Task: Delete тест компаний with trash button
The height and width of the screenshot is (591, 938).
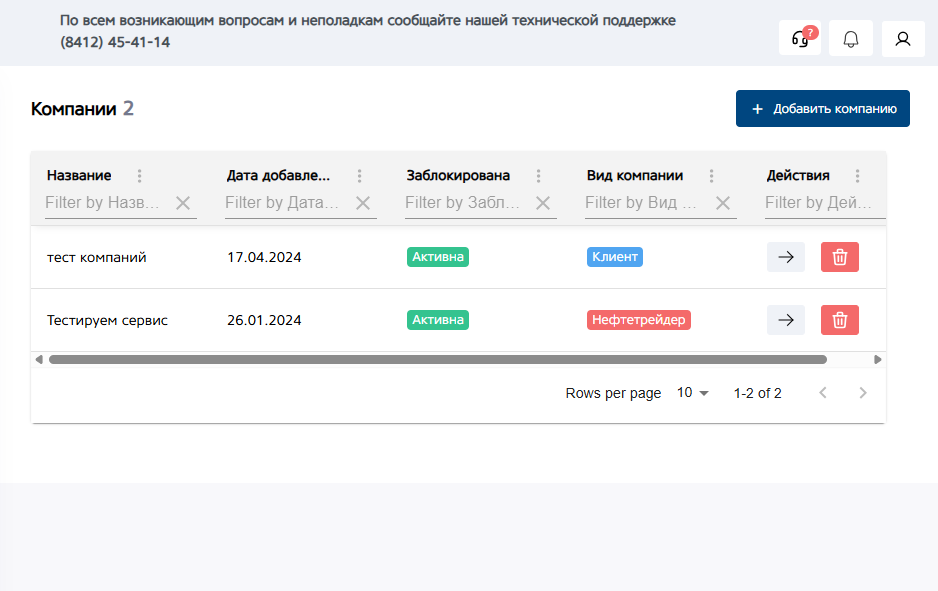Action: 839,257
